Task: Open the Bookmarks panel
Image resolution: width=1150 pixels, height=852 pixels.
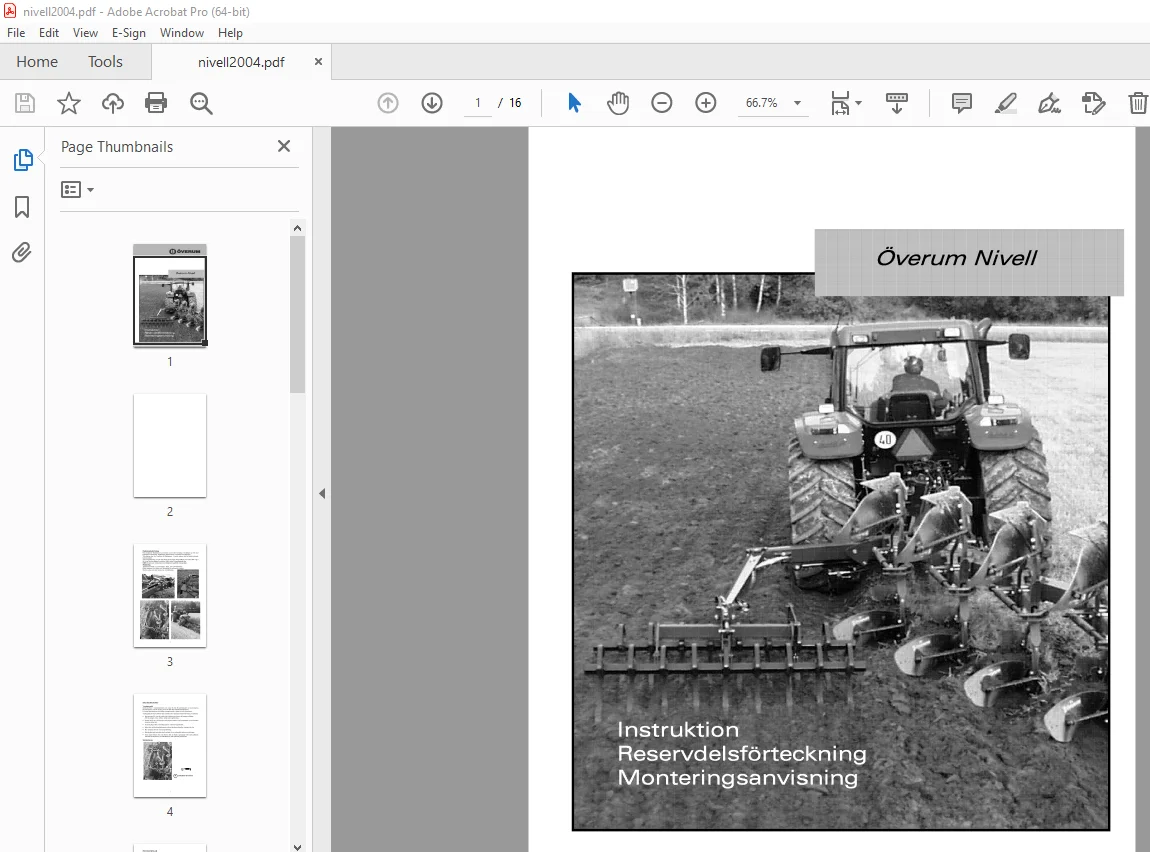Action: (x=22, y=207)
